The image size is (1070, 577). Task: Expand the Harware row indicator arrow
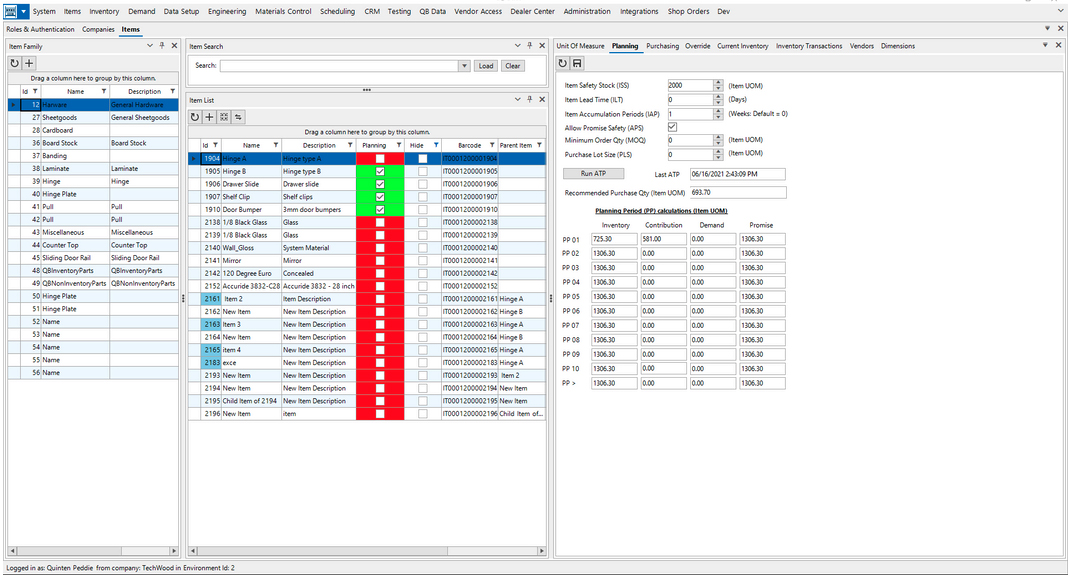point(13,105)
